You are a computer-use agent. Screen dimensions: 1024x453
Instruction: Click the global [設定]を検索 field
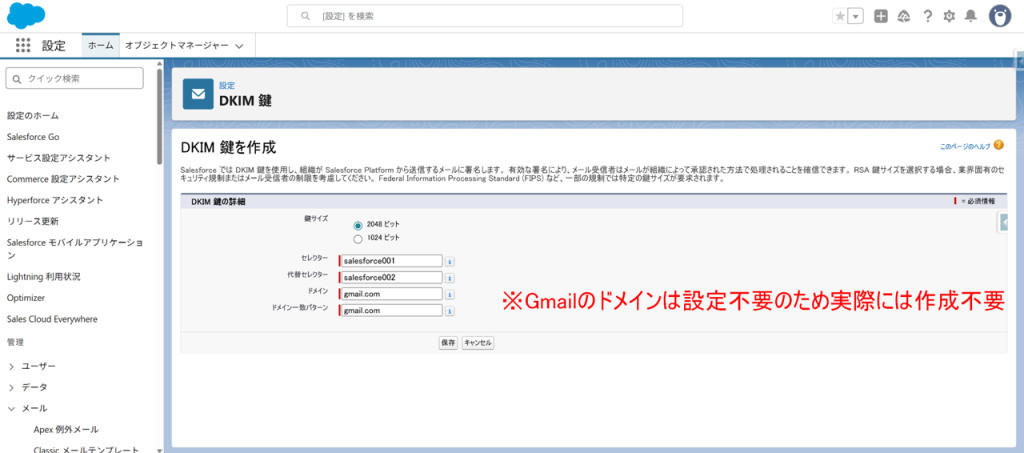pos(485,16)
